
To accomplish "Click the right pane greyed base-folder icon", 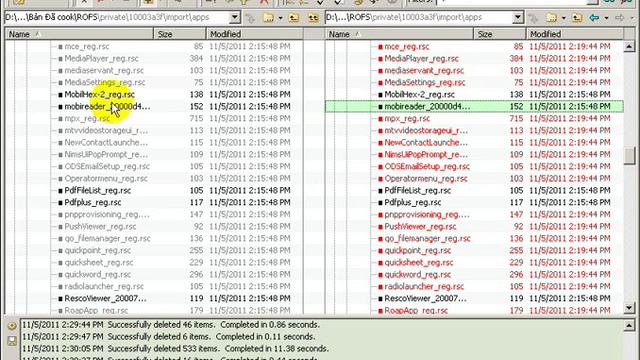I will 533,18.
